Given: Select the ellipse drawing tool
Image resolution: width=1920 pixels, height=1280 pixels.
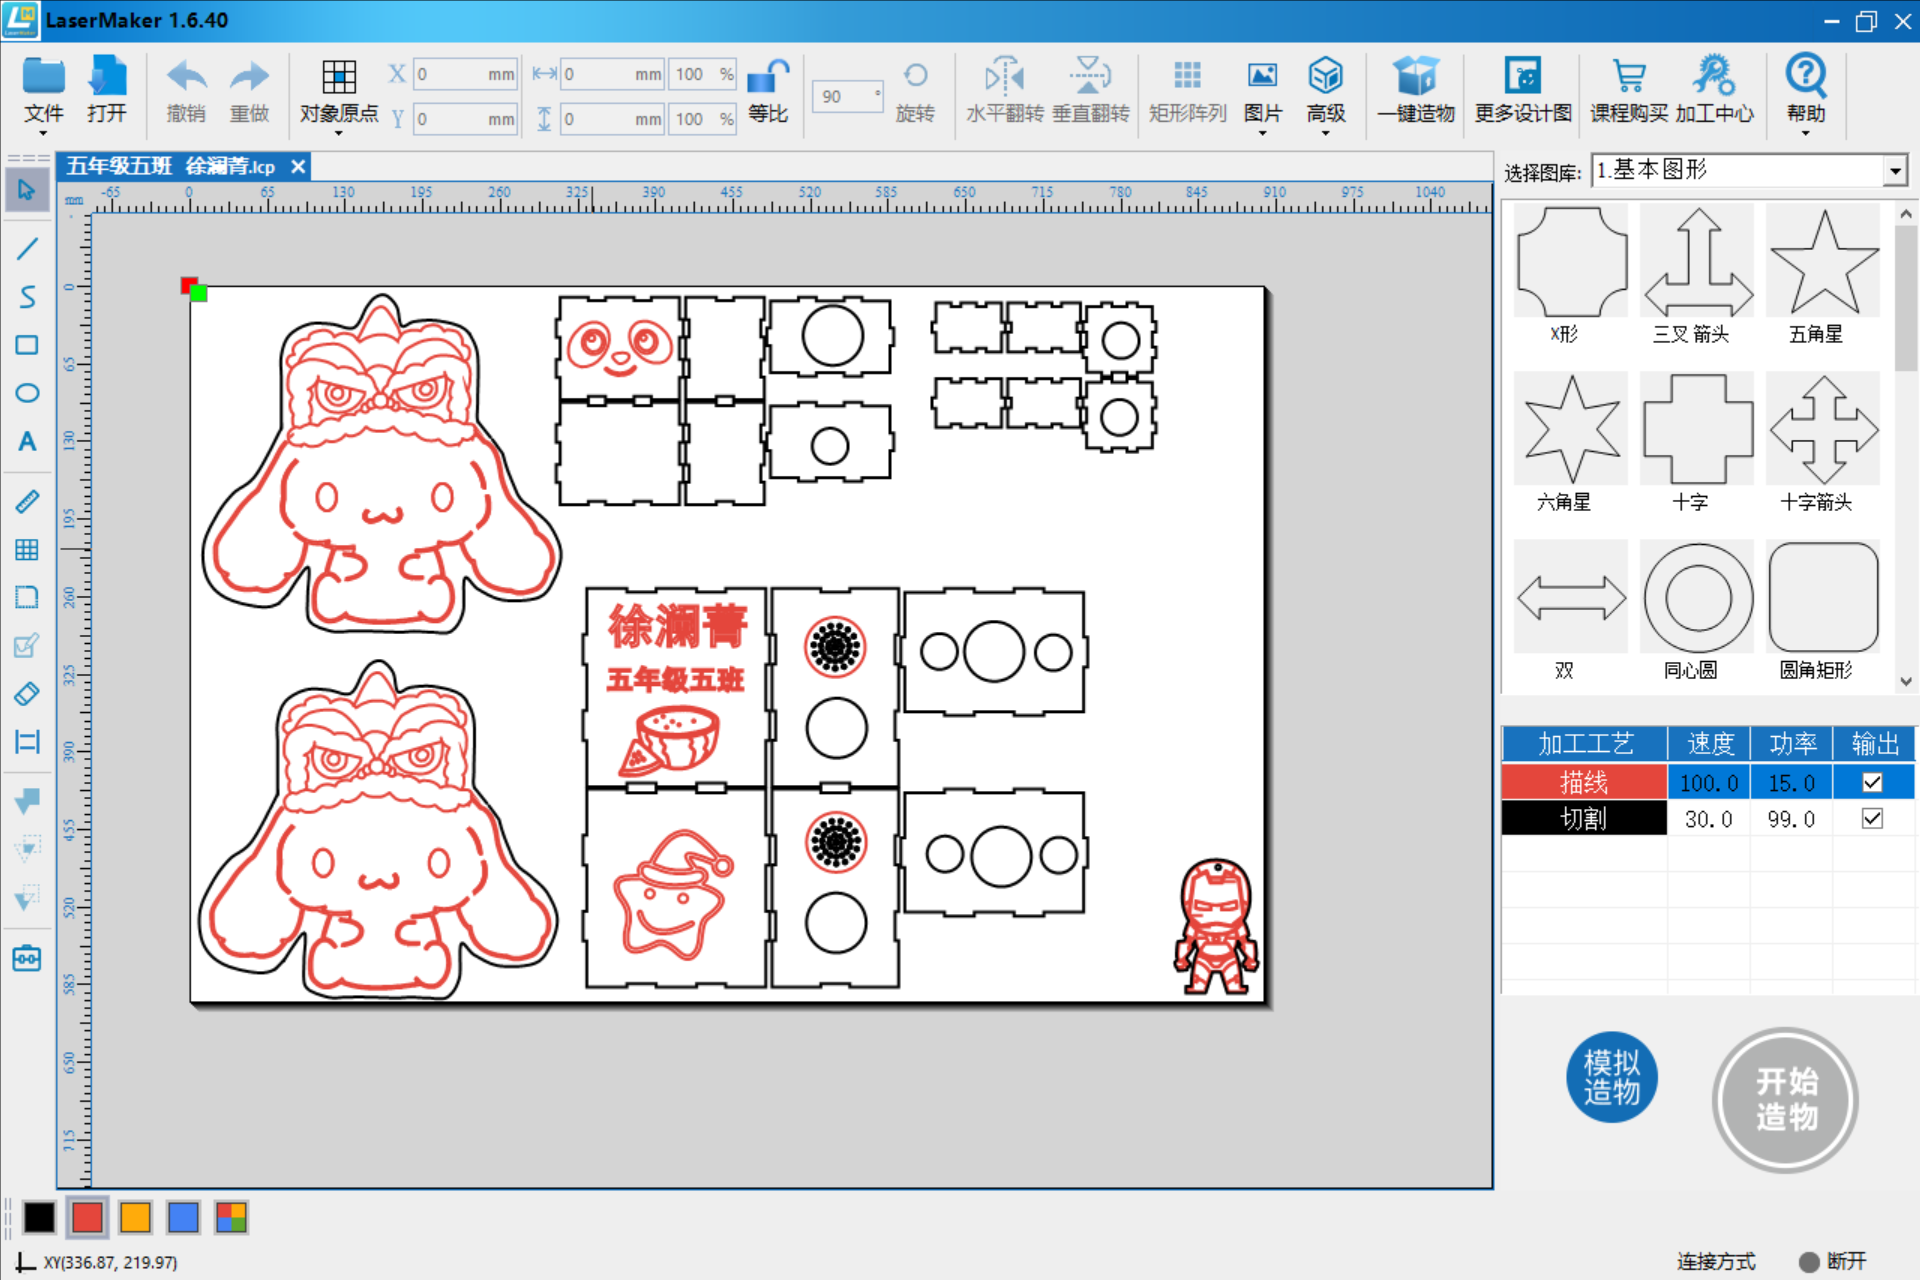Looking at the screenshot, I should 27,393.
